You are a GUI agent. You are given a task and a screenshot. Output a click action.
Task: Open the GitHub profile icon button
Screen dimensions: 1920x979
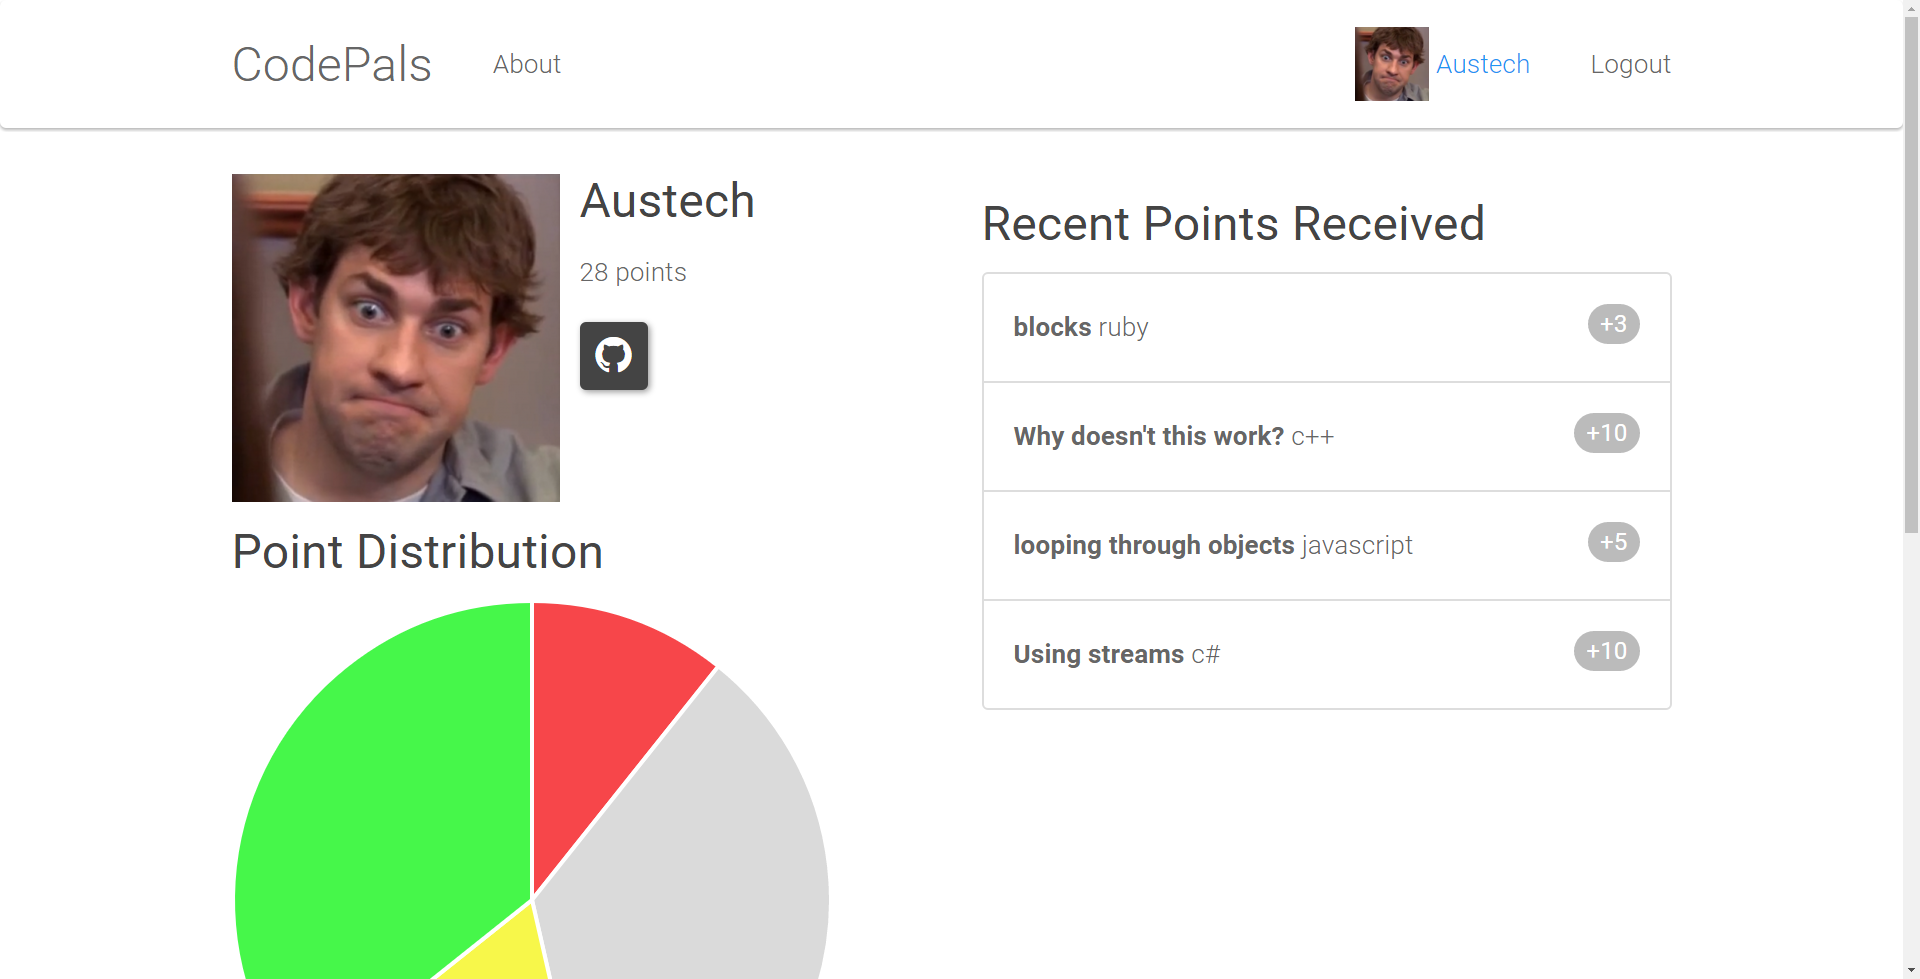click(614, 356)
